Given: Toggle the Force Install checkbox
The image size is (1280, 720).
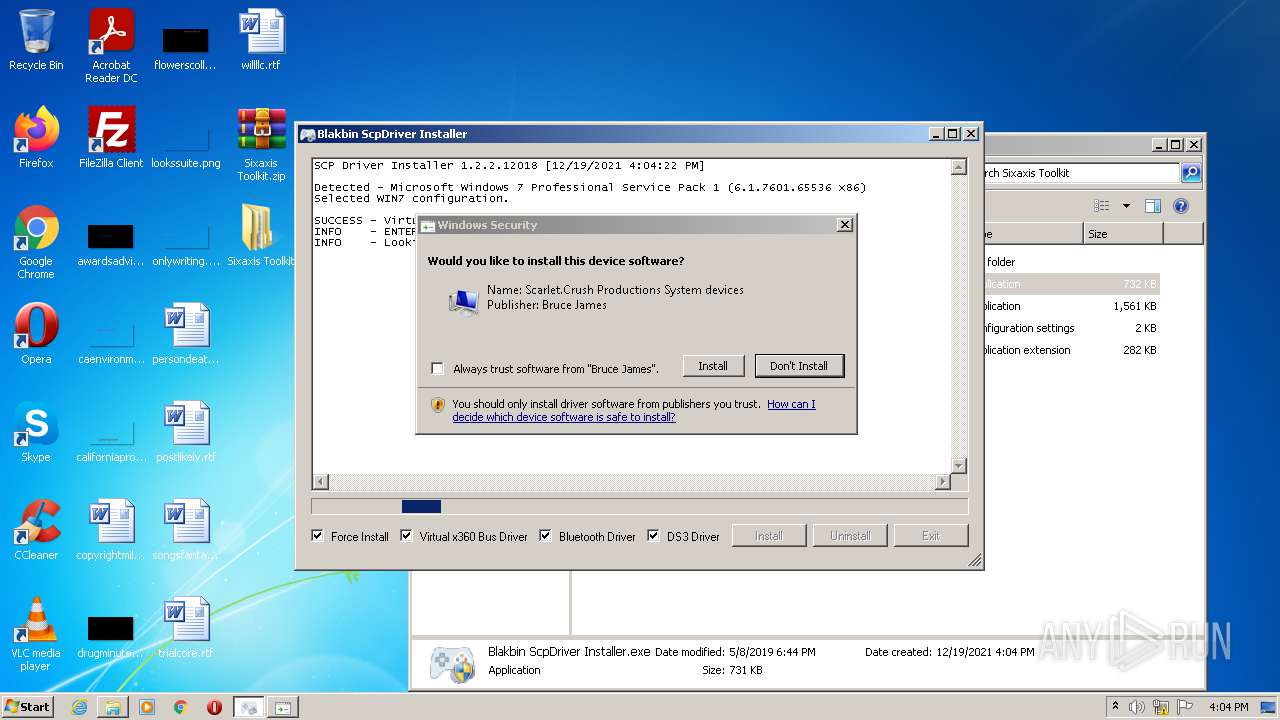Looking at the screenshot, I should tap(318, 536).
